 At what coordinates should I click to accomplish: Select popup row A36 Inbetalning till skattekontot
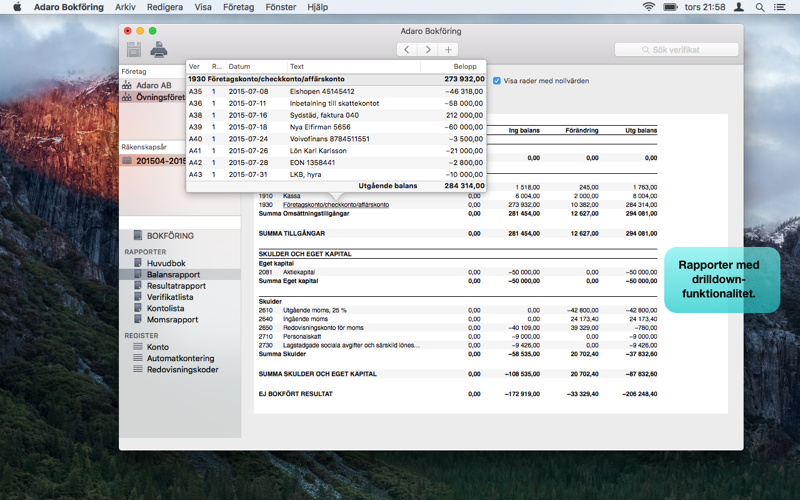pyautogui.click(x=336, y=103)
